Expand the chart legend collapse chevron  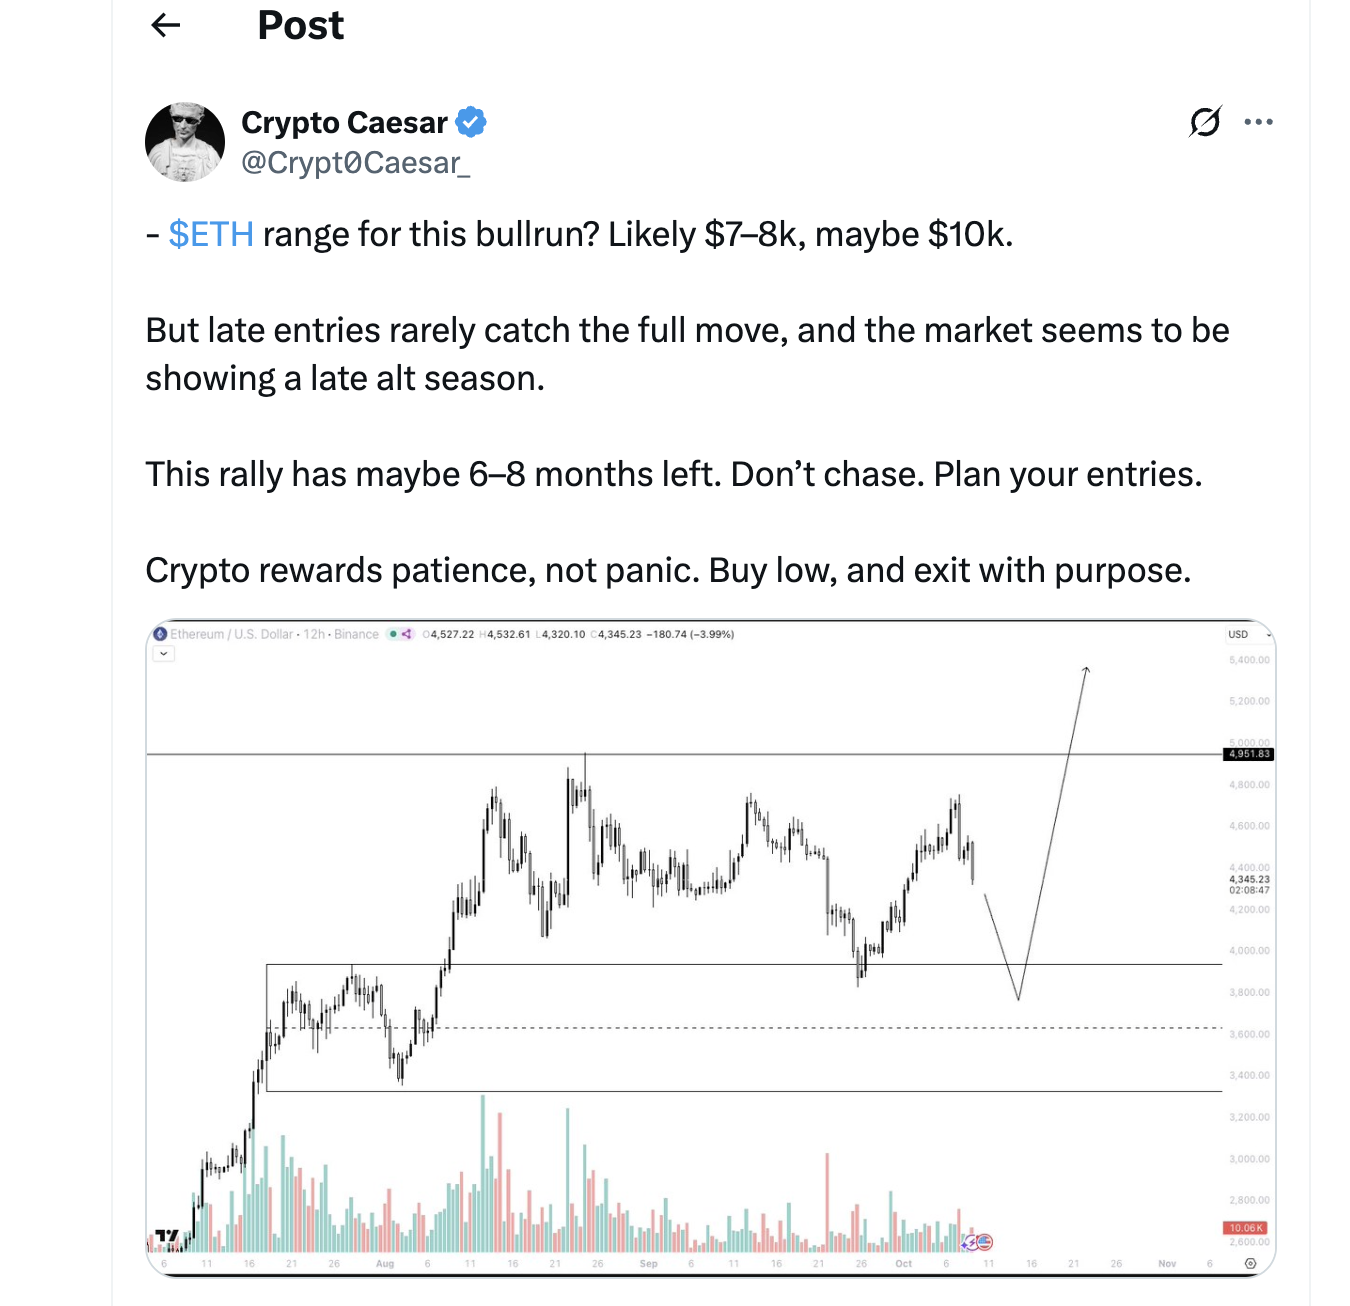coord(164,654)
